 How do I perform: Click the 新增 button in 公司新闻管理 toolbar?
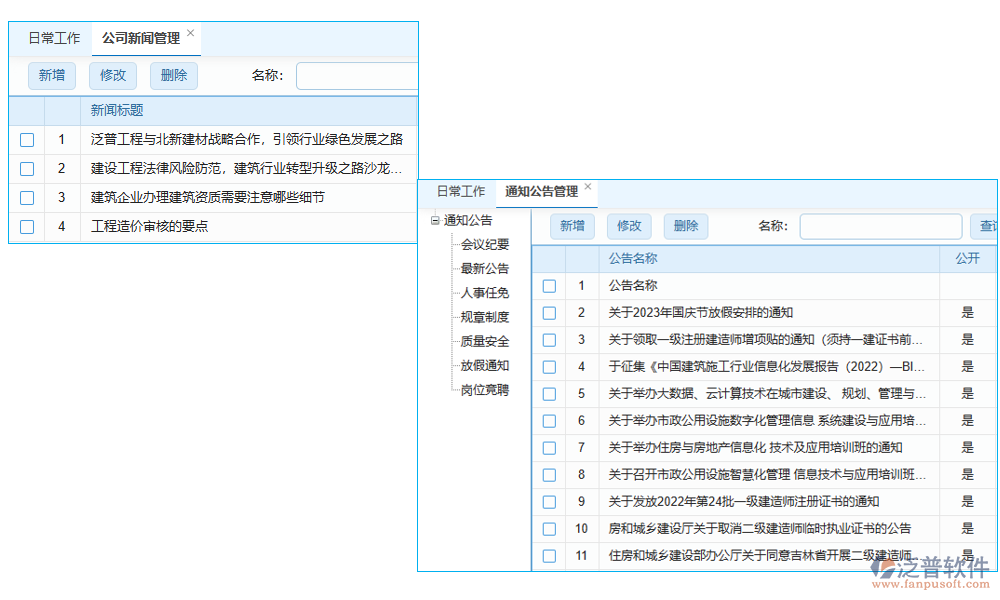pos(51,75)
